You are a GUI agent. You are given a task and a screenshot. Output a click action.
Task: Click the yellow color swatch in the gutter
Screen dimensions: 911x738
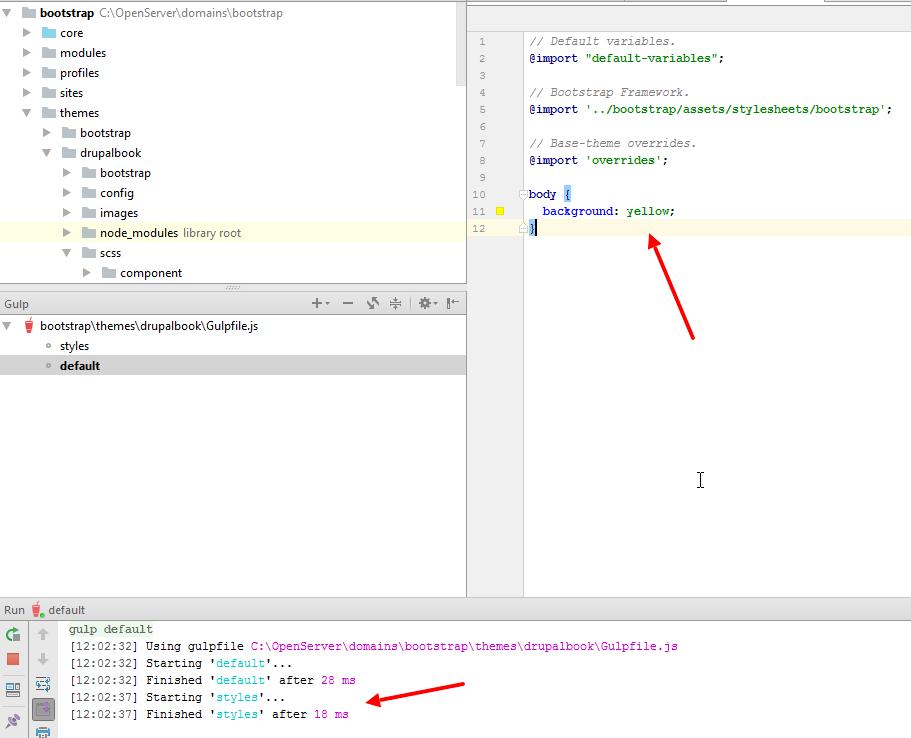[x=500, y=212]
